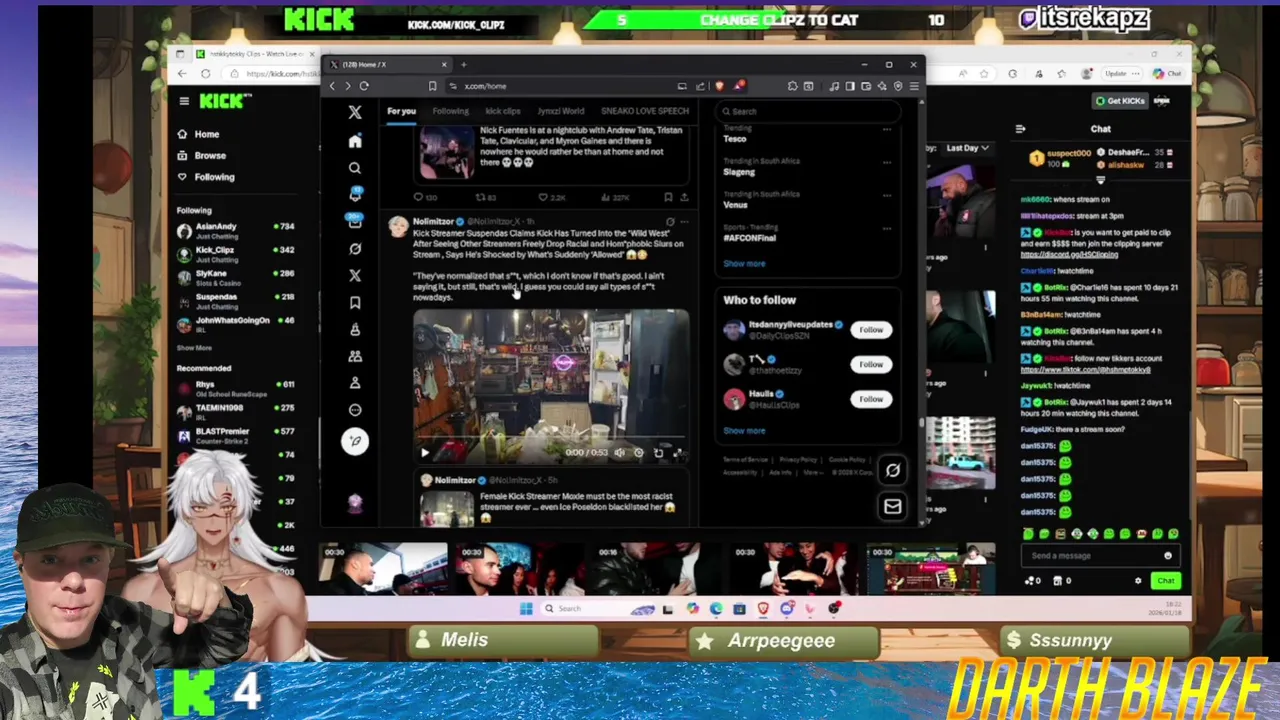Switch to the kick clips tab
Screen dimensions: 1280x720
coord(503,111)
